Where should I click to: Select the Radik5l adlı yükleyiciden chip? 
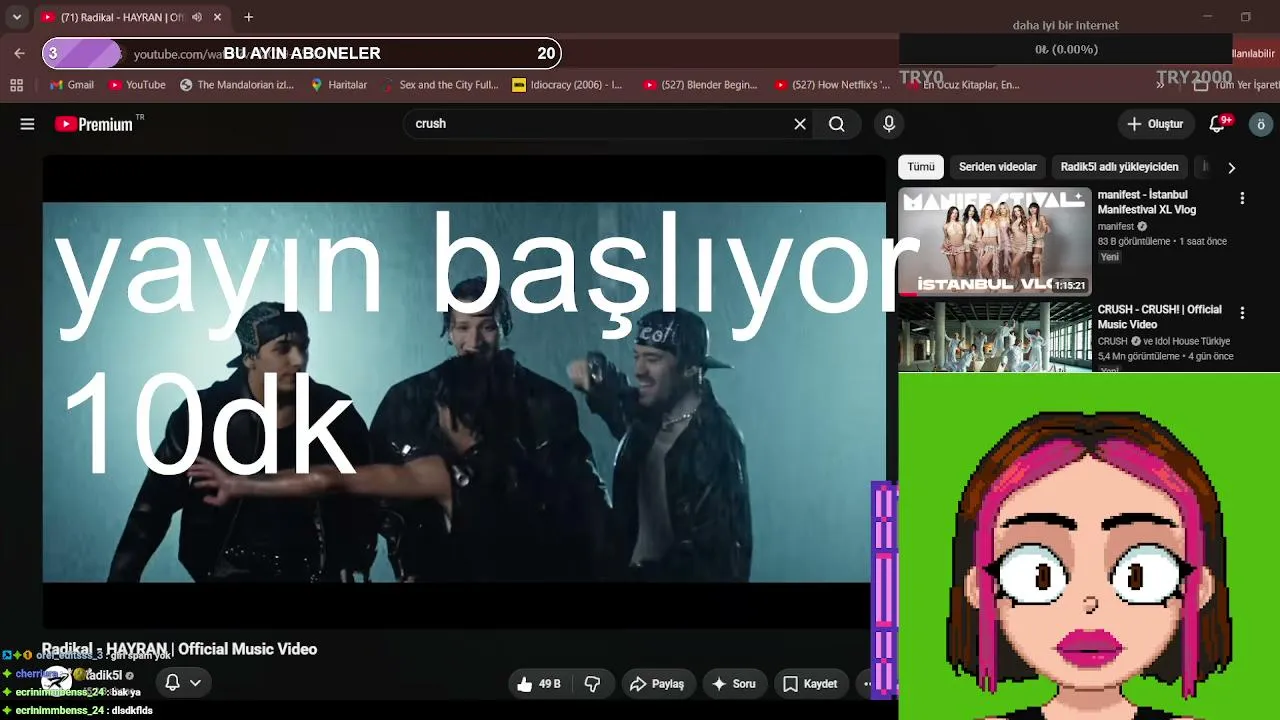pyautogui.click(x=1119, y=167)
